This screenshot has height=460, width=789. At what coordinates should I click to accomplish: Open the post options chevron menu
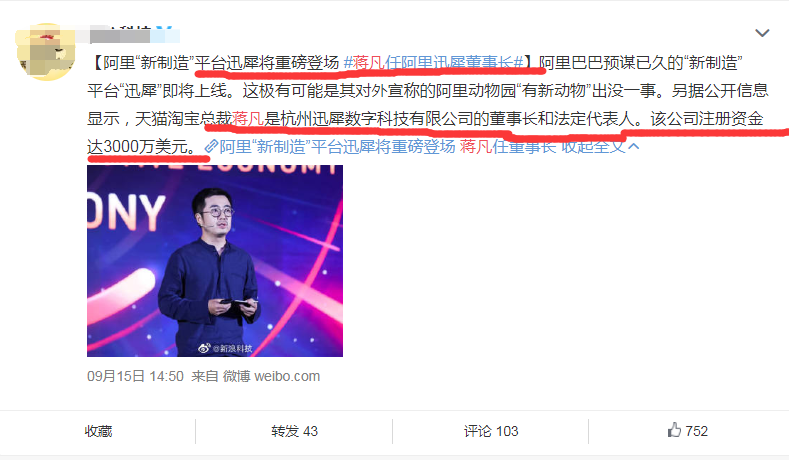click(762, 33)
